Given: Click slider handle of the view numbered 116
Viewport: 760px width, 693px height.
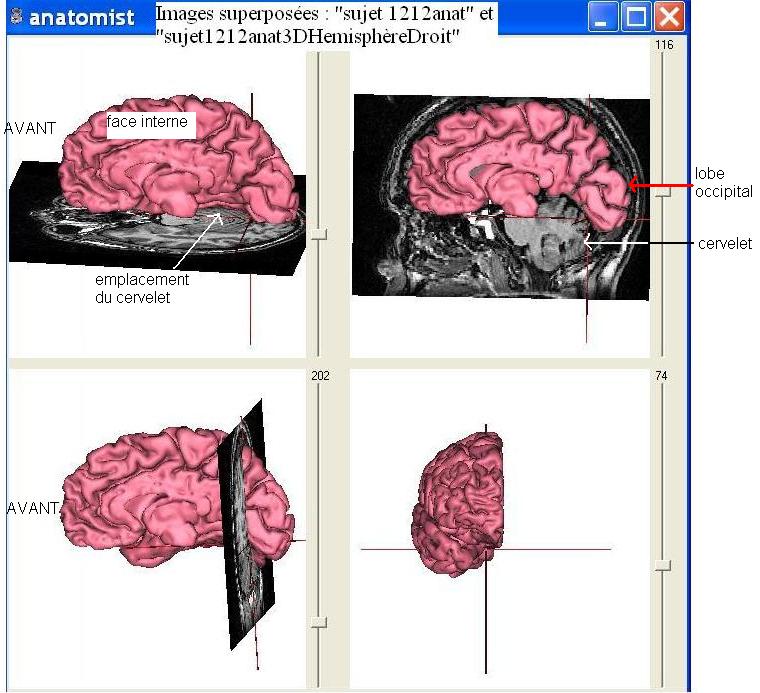Looking at the screenshot, I should [663, 194].
